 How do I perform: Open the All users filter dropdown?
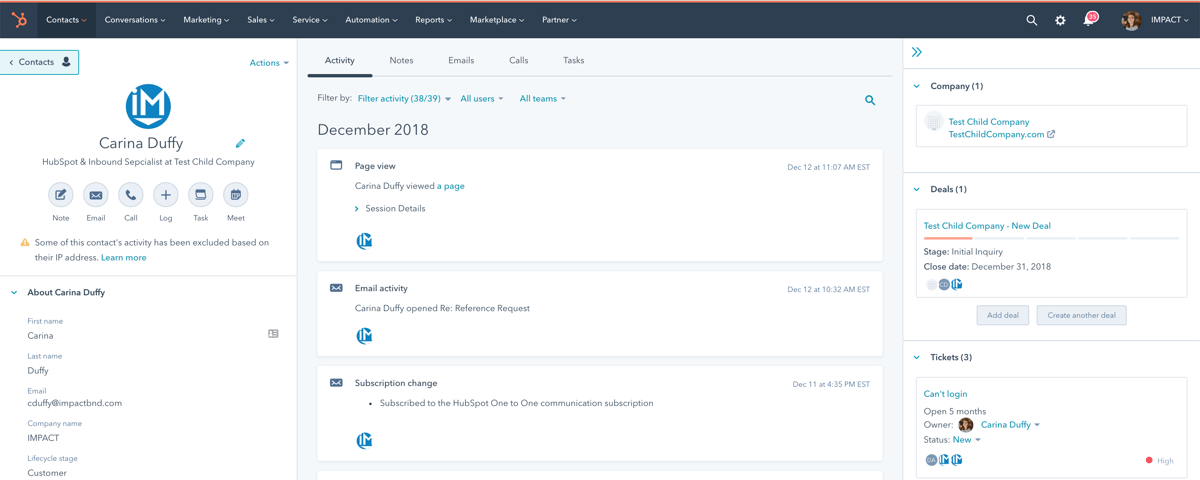tap(482, 99)
